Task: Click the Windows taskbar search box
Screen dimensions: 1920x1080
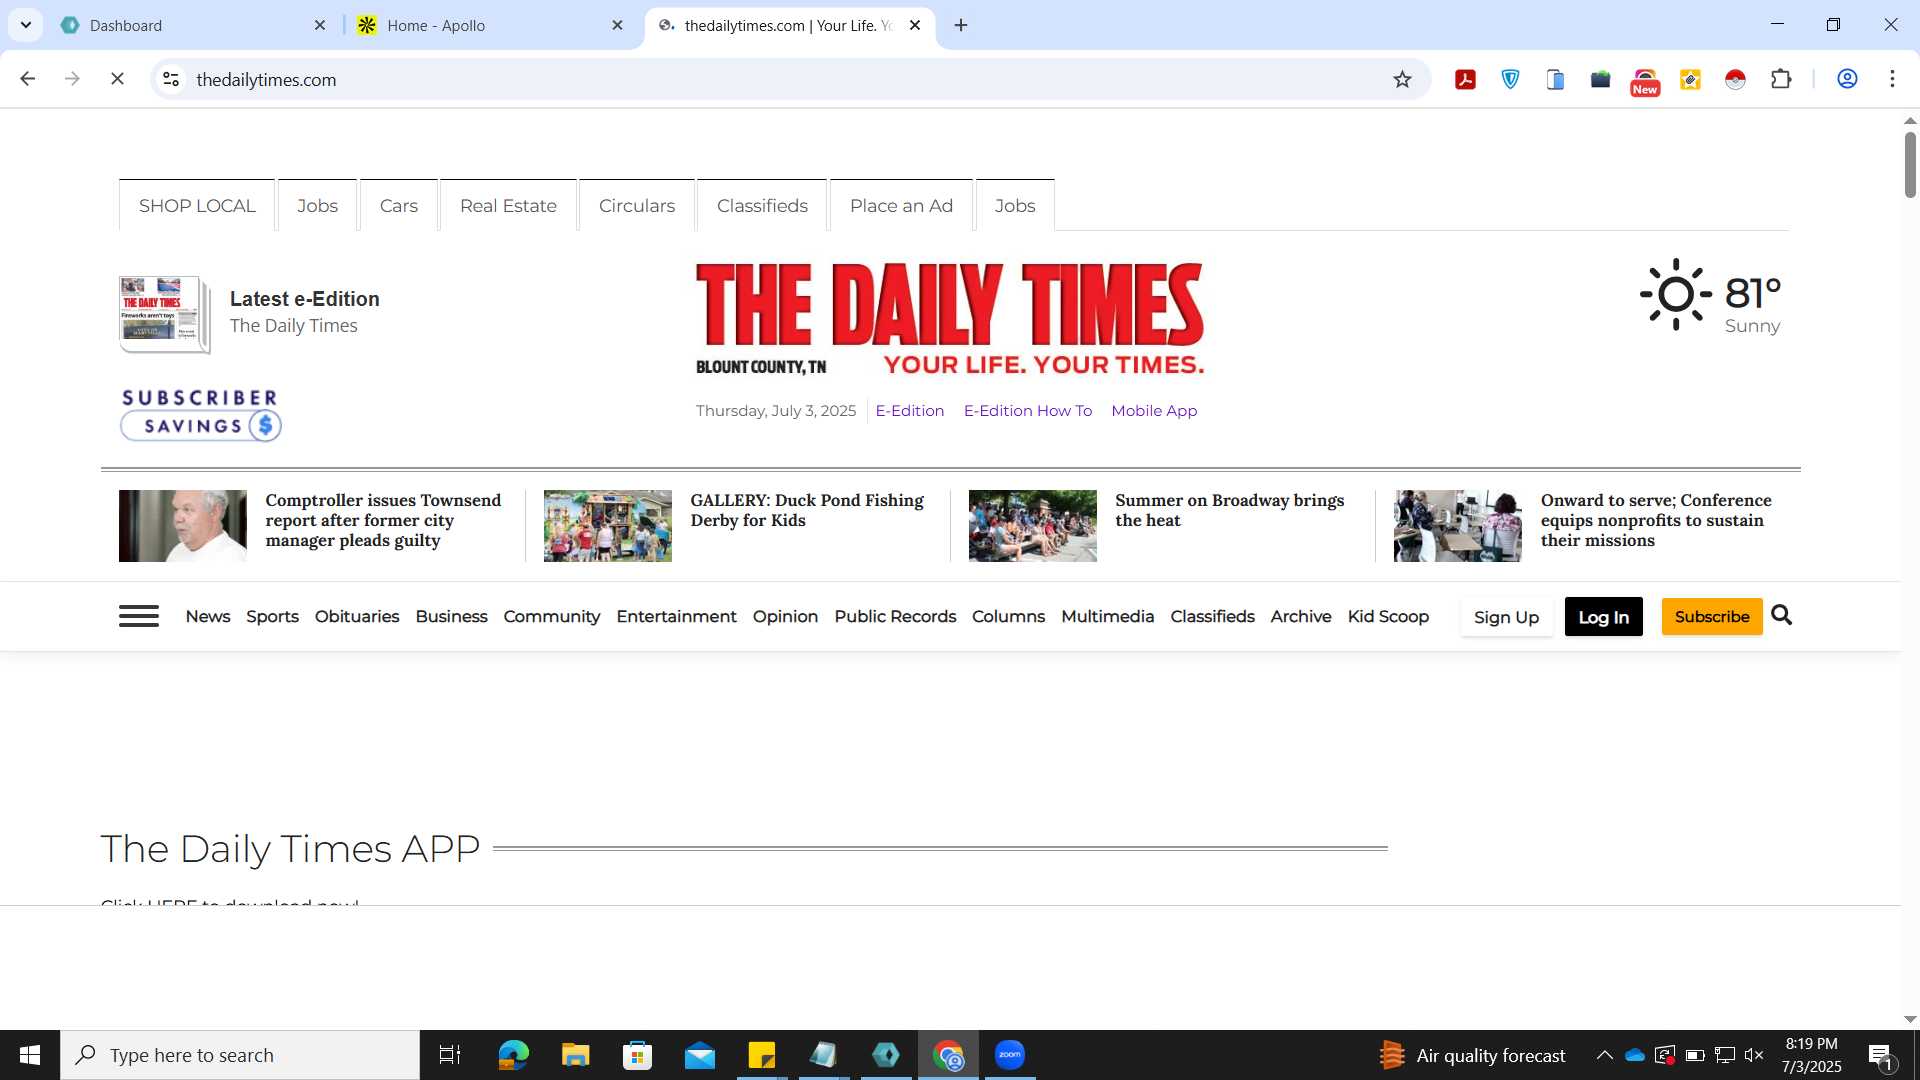Action: (x=240, y=1055)
